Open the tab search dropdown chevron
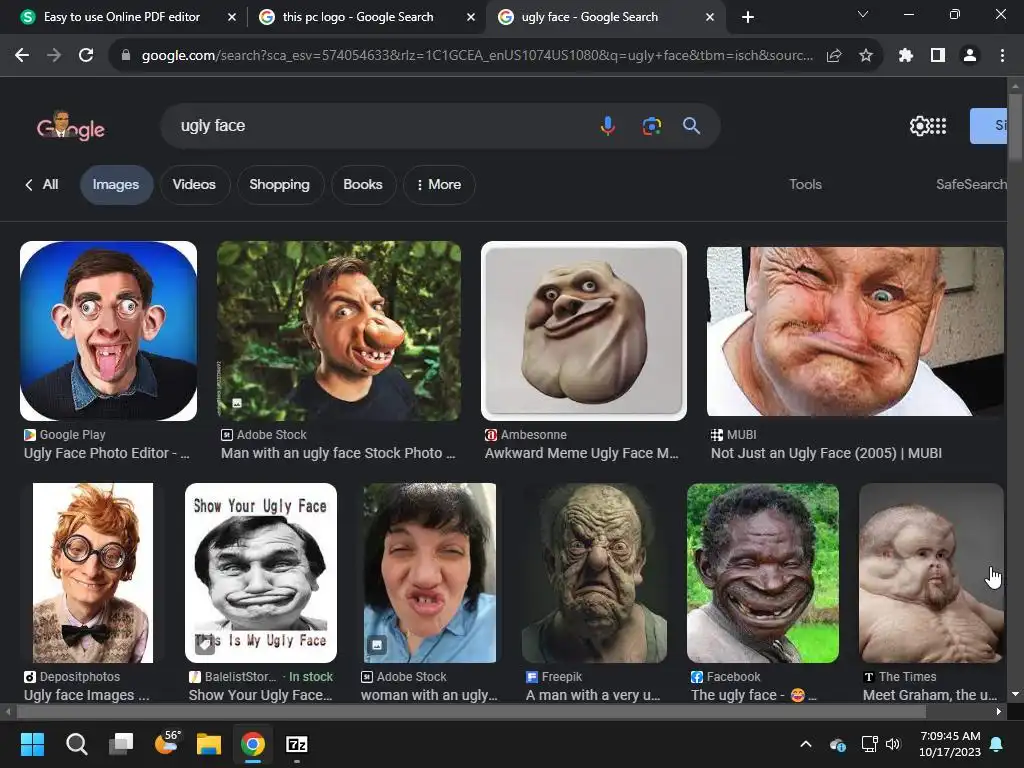 pyautogui.click(x=863, y=14)
